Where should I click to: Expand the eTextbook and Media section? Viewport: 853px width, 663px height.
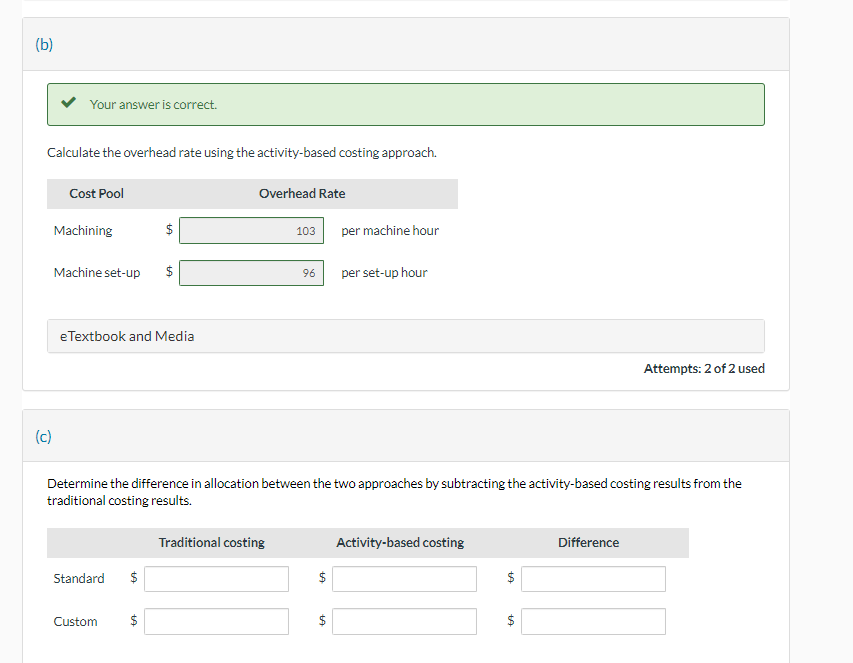click(x=125, y=336)
